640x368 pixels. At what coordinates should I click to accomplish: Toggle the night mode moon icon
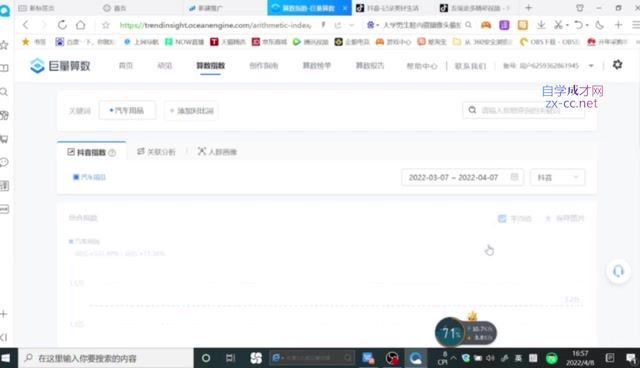point(599,25)
